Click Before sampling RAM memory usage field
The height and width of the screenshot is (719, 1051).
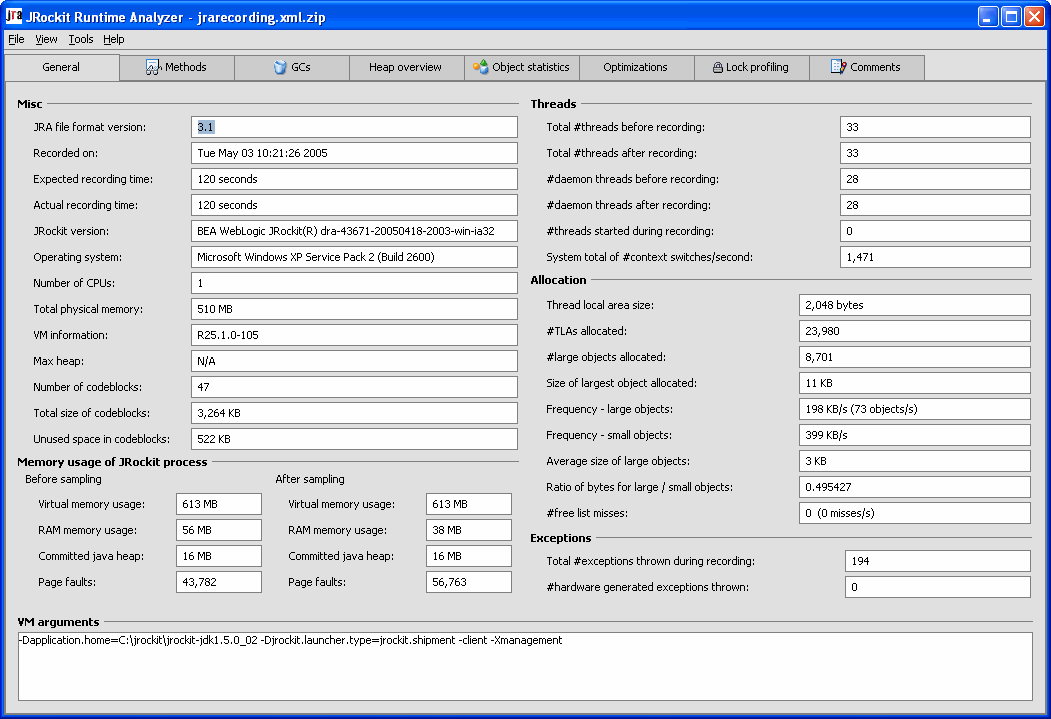(219, 531)
